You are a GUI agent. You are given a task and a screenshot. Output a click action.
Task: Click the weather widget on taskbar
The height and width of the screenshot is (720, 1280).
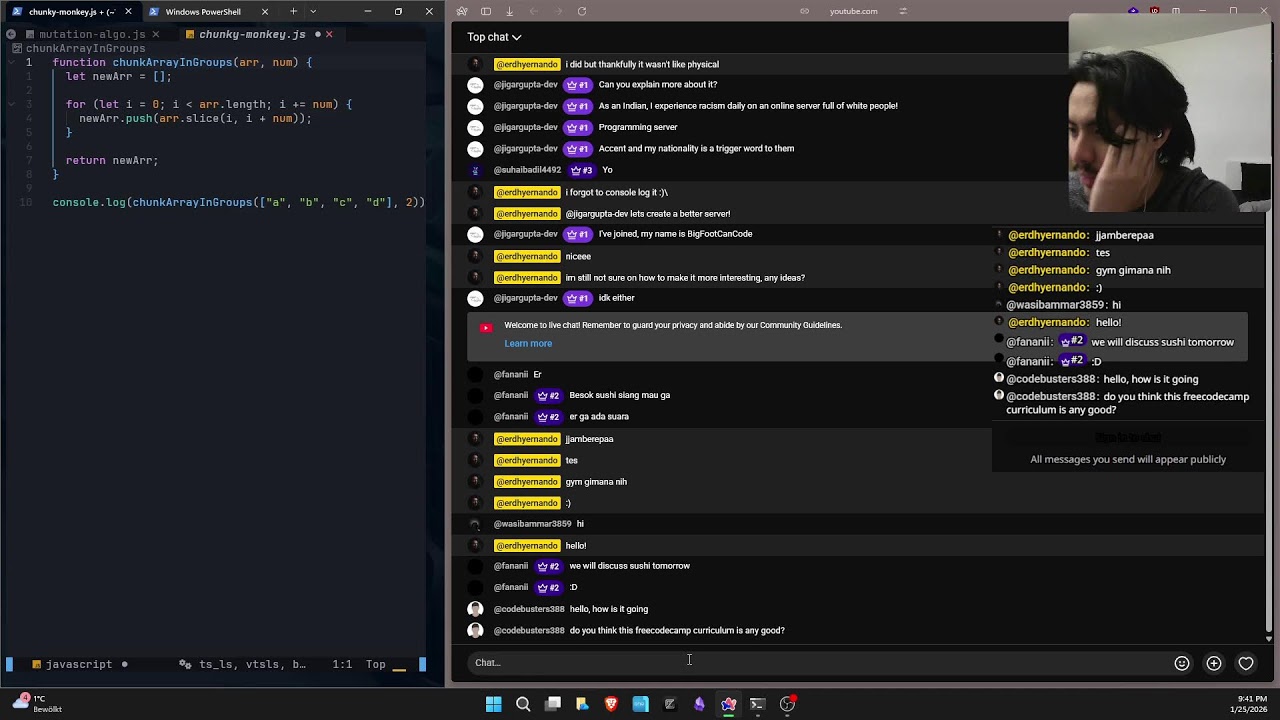point(36,704)
